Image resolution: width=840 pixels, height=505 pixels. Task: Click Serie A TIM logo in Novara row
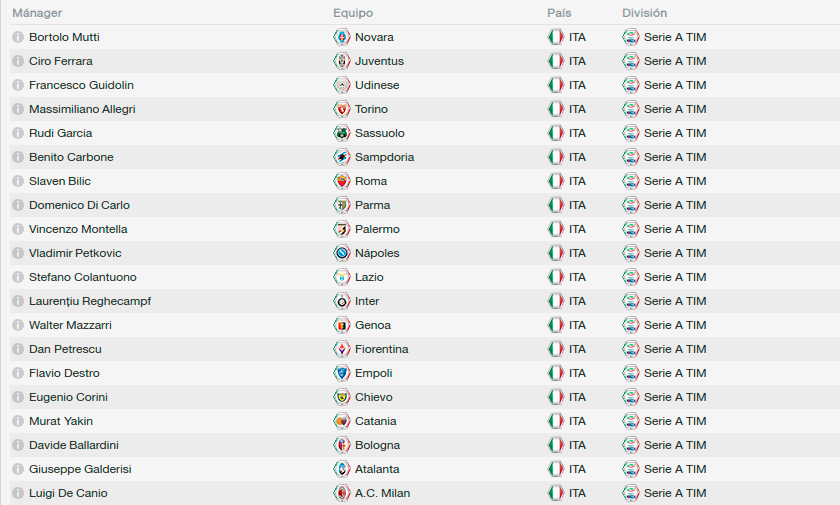tap(631, 37)
